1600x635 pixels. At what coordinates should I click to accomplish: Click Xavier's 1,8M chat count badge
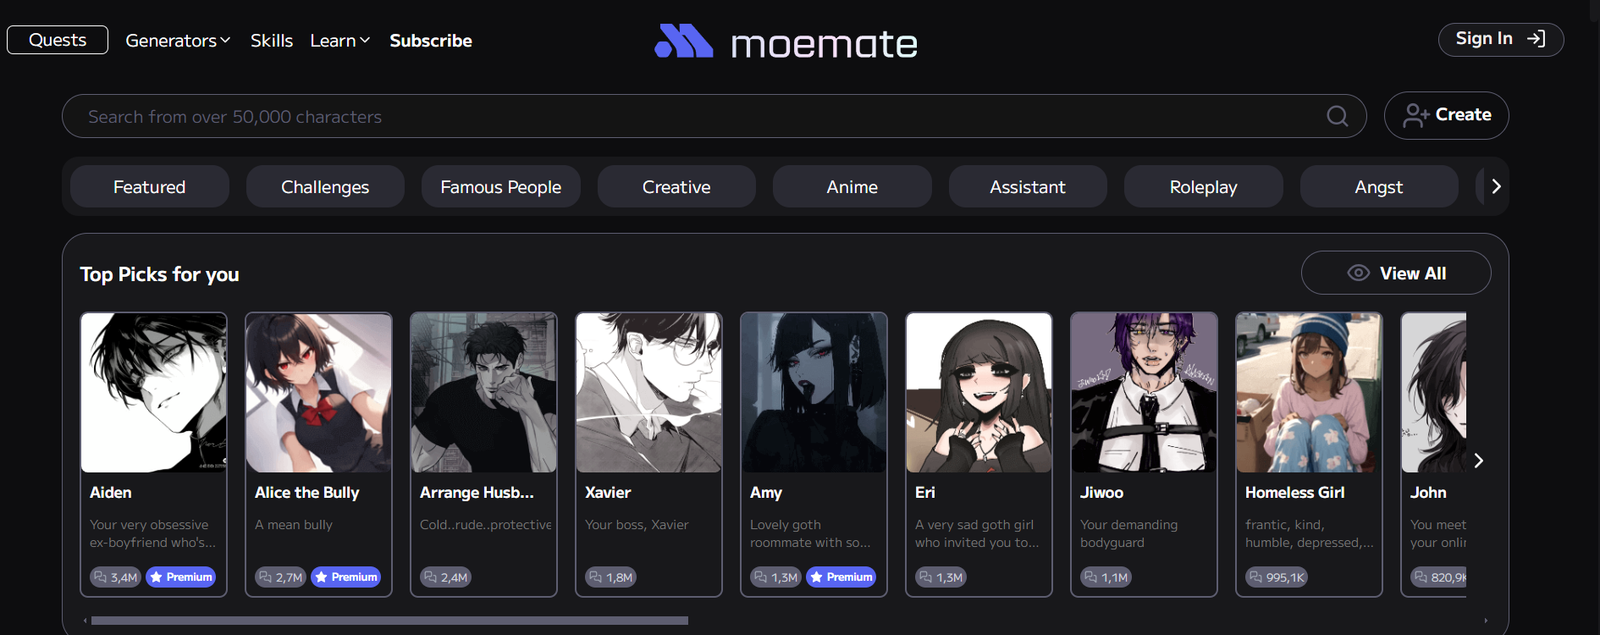[610, 577]
